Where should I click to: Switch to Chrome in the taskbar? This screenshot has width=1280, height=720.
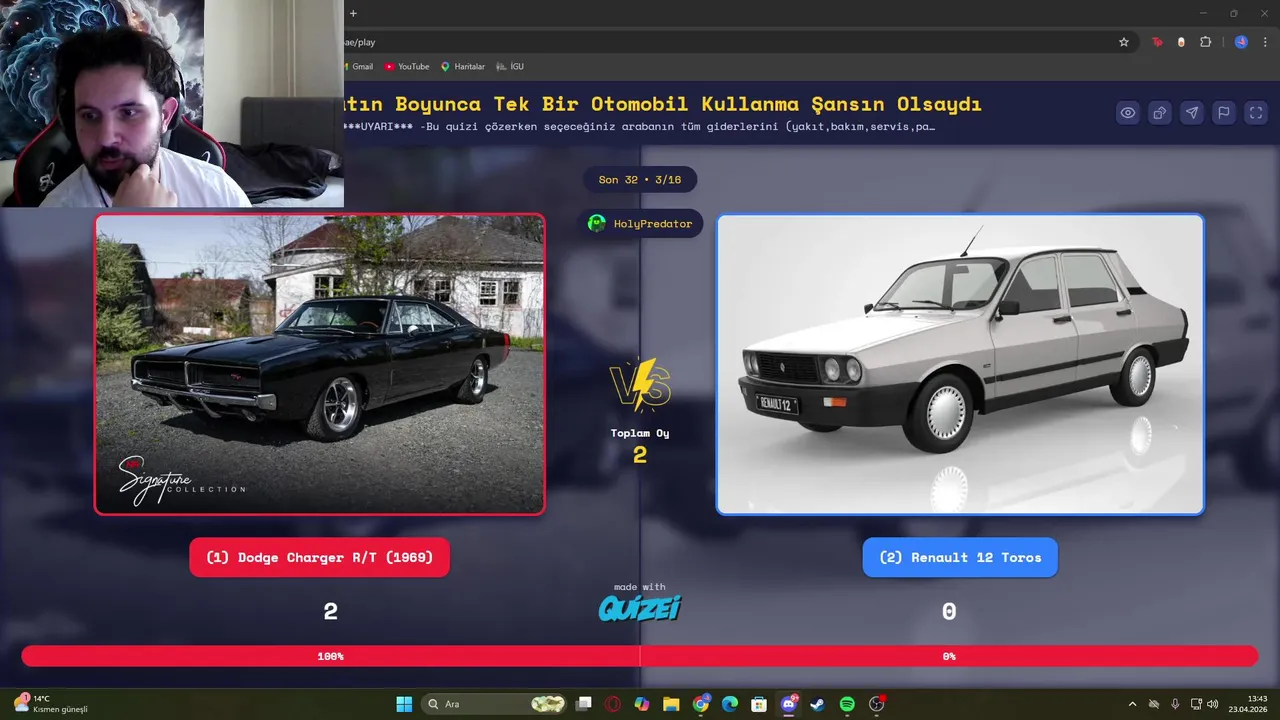[x=701, y=704]
